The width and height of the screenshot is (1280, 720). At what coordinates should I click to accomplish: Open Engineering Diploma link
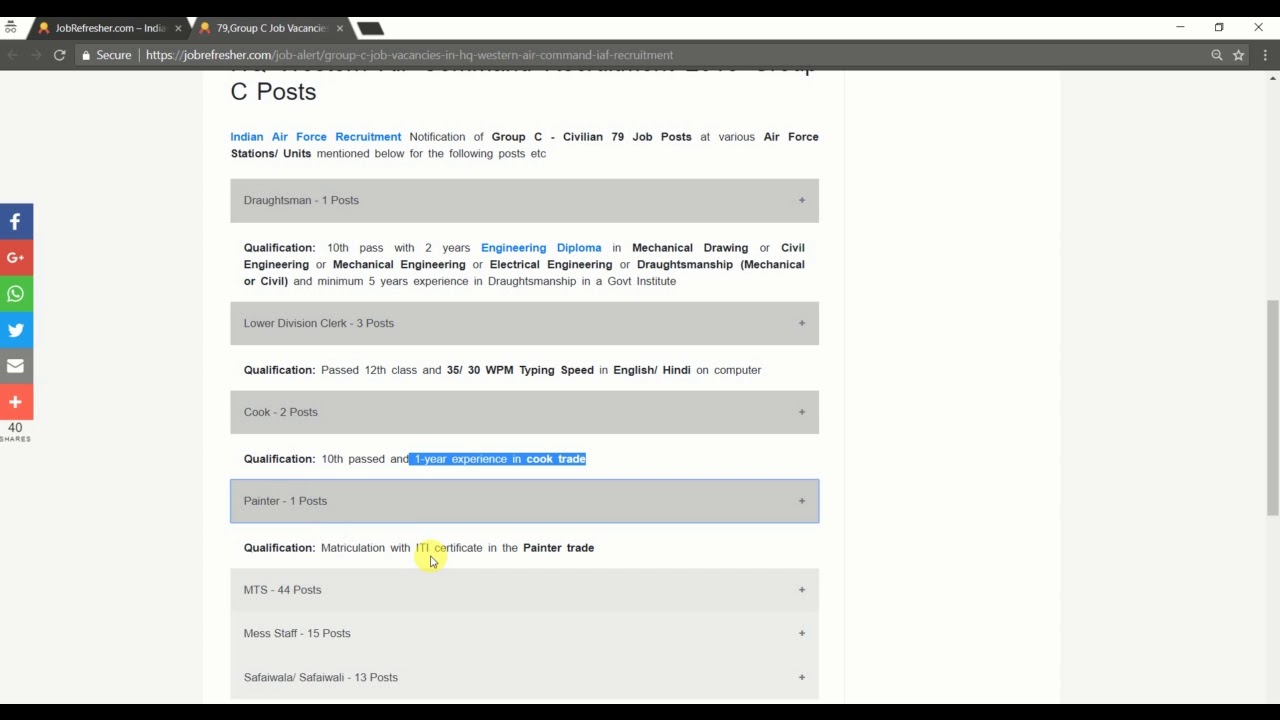click(x=541, y=248)
